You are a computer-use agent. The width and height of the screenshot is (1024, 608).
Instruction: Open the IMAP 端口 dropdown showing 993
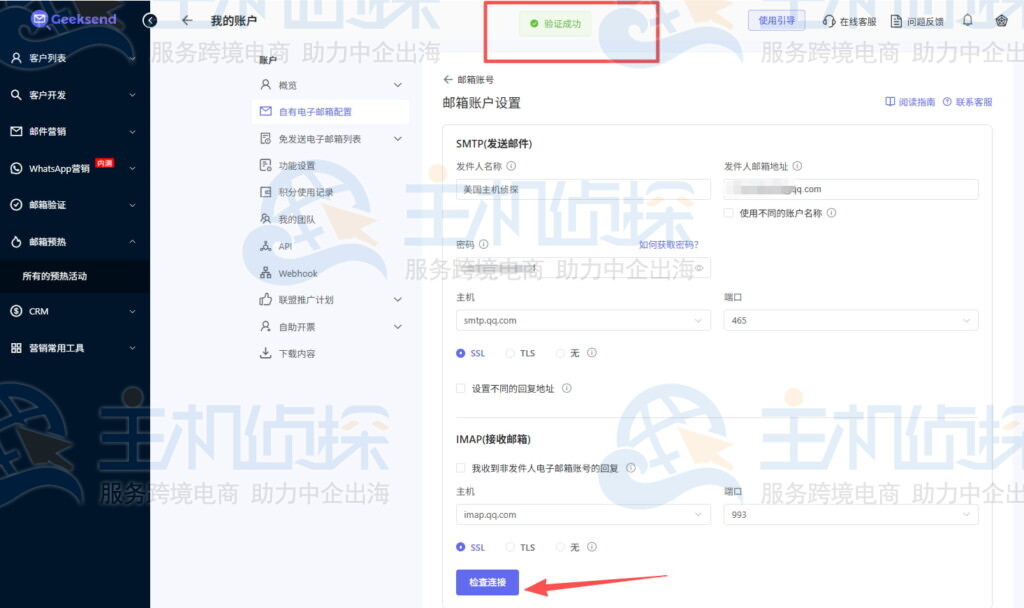(x=850, y=513)
